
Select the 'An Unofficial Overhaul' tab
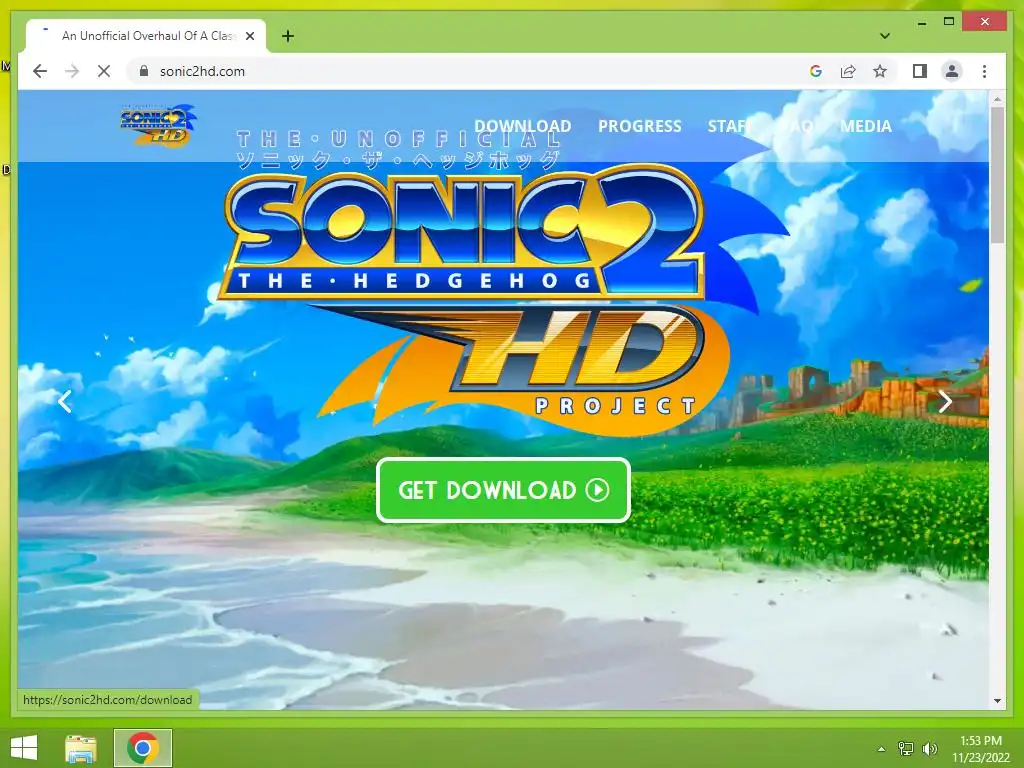click(x=146, y=36)
